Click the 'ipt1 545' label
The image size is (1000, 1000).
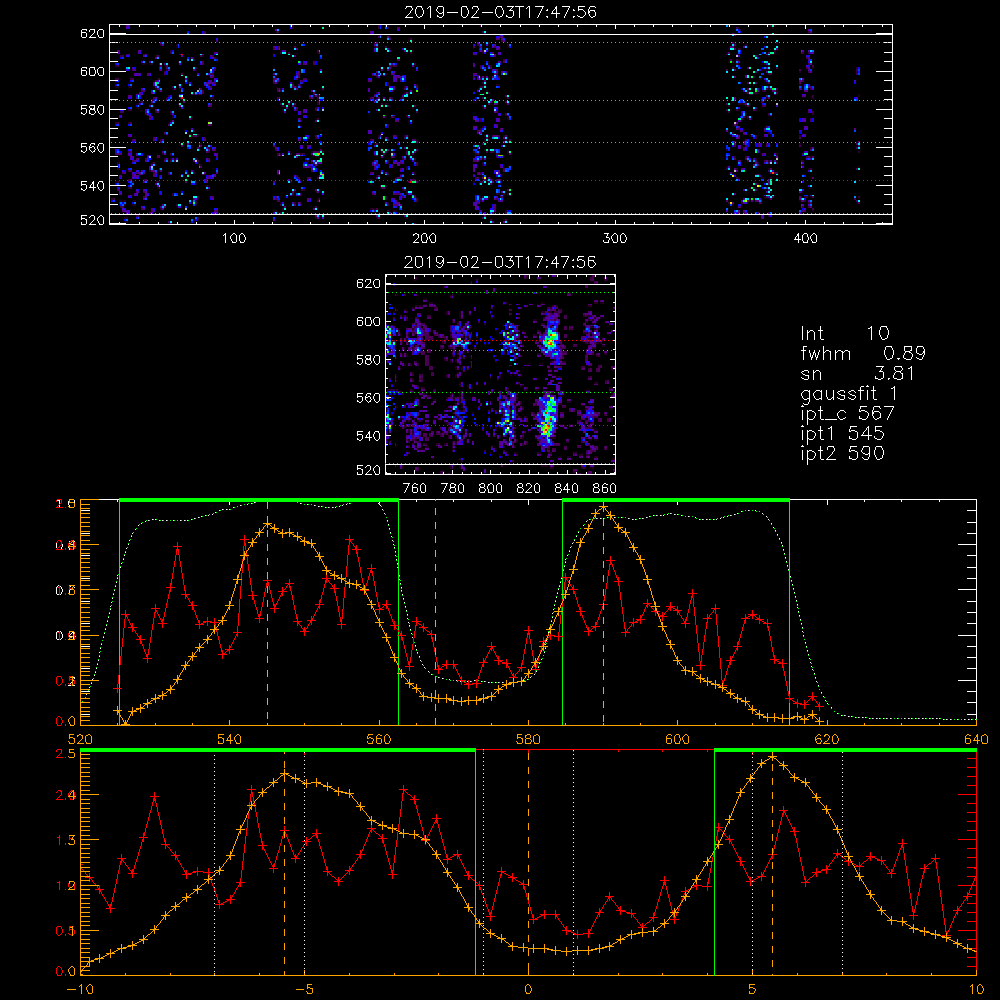(x=842, y=434)
